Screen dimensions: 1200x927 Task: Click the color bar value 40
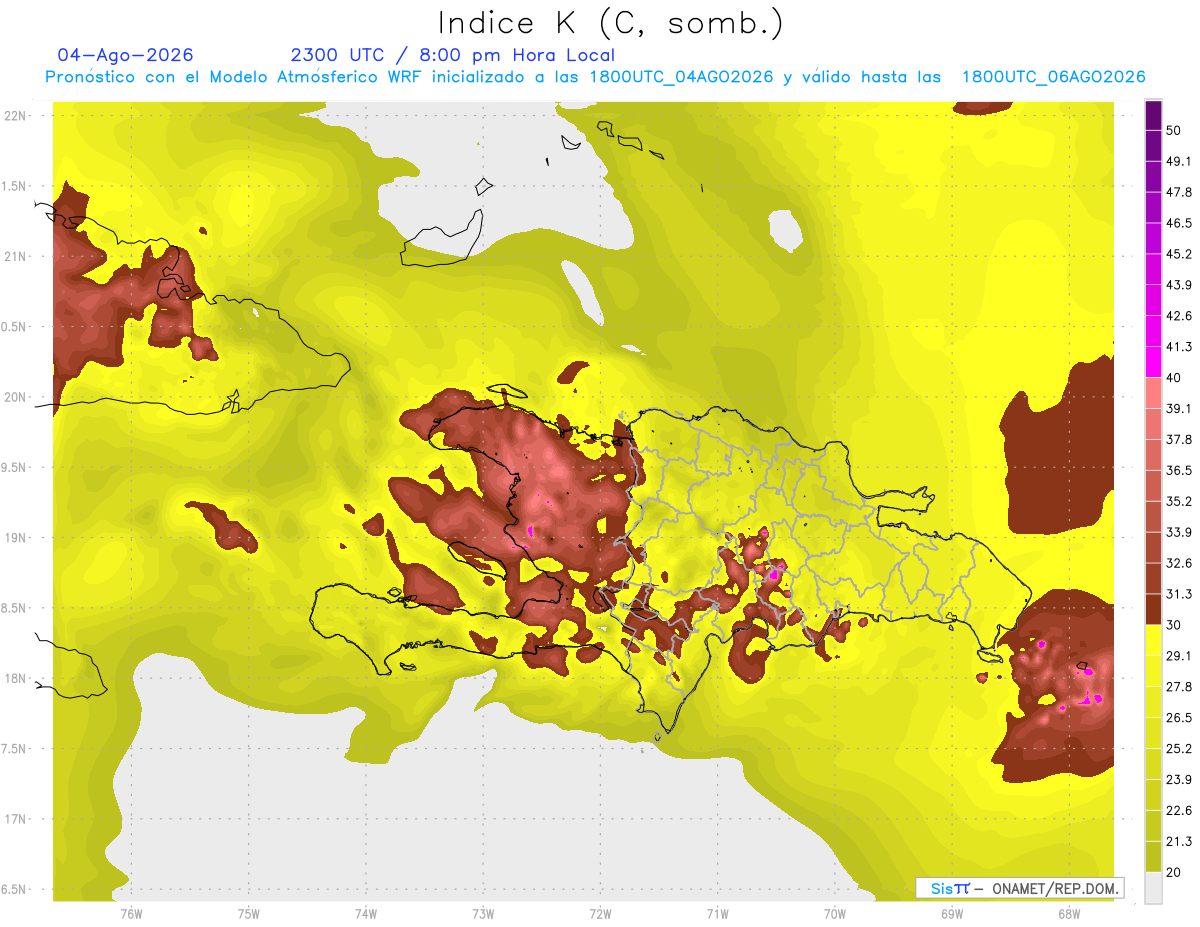1175,378
